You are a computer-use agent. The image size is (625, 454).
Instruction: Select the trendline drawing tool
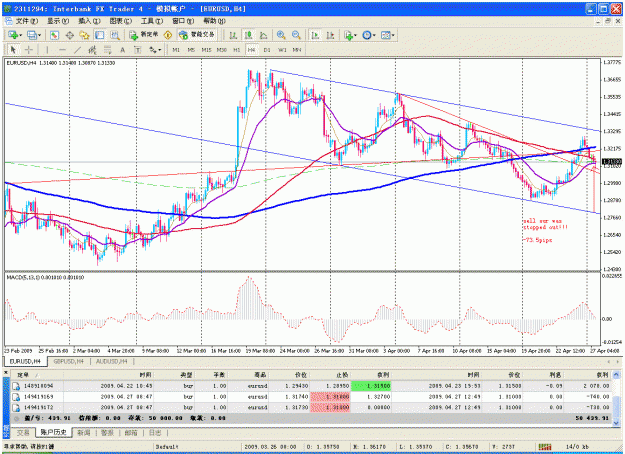pos(77,50)
